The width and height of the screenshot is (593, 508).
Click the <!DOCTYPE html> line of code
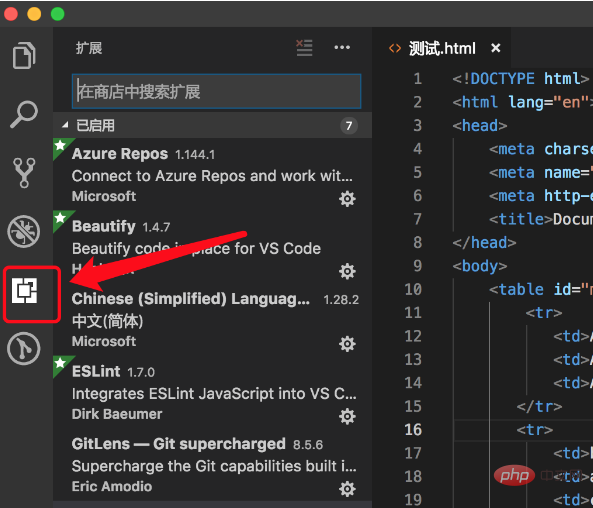tap(521, 79)
